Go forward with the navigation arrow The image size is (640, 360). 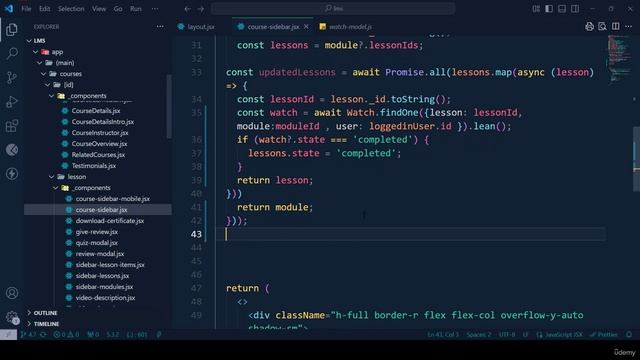[x=201, y=9]
